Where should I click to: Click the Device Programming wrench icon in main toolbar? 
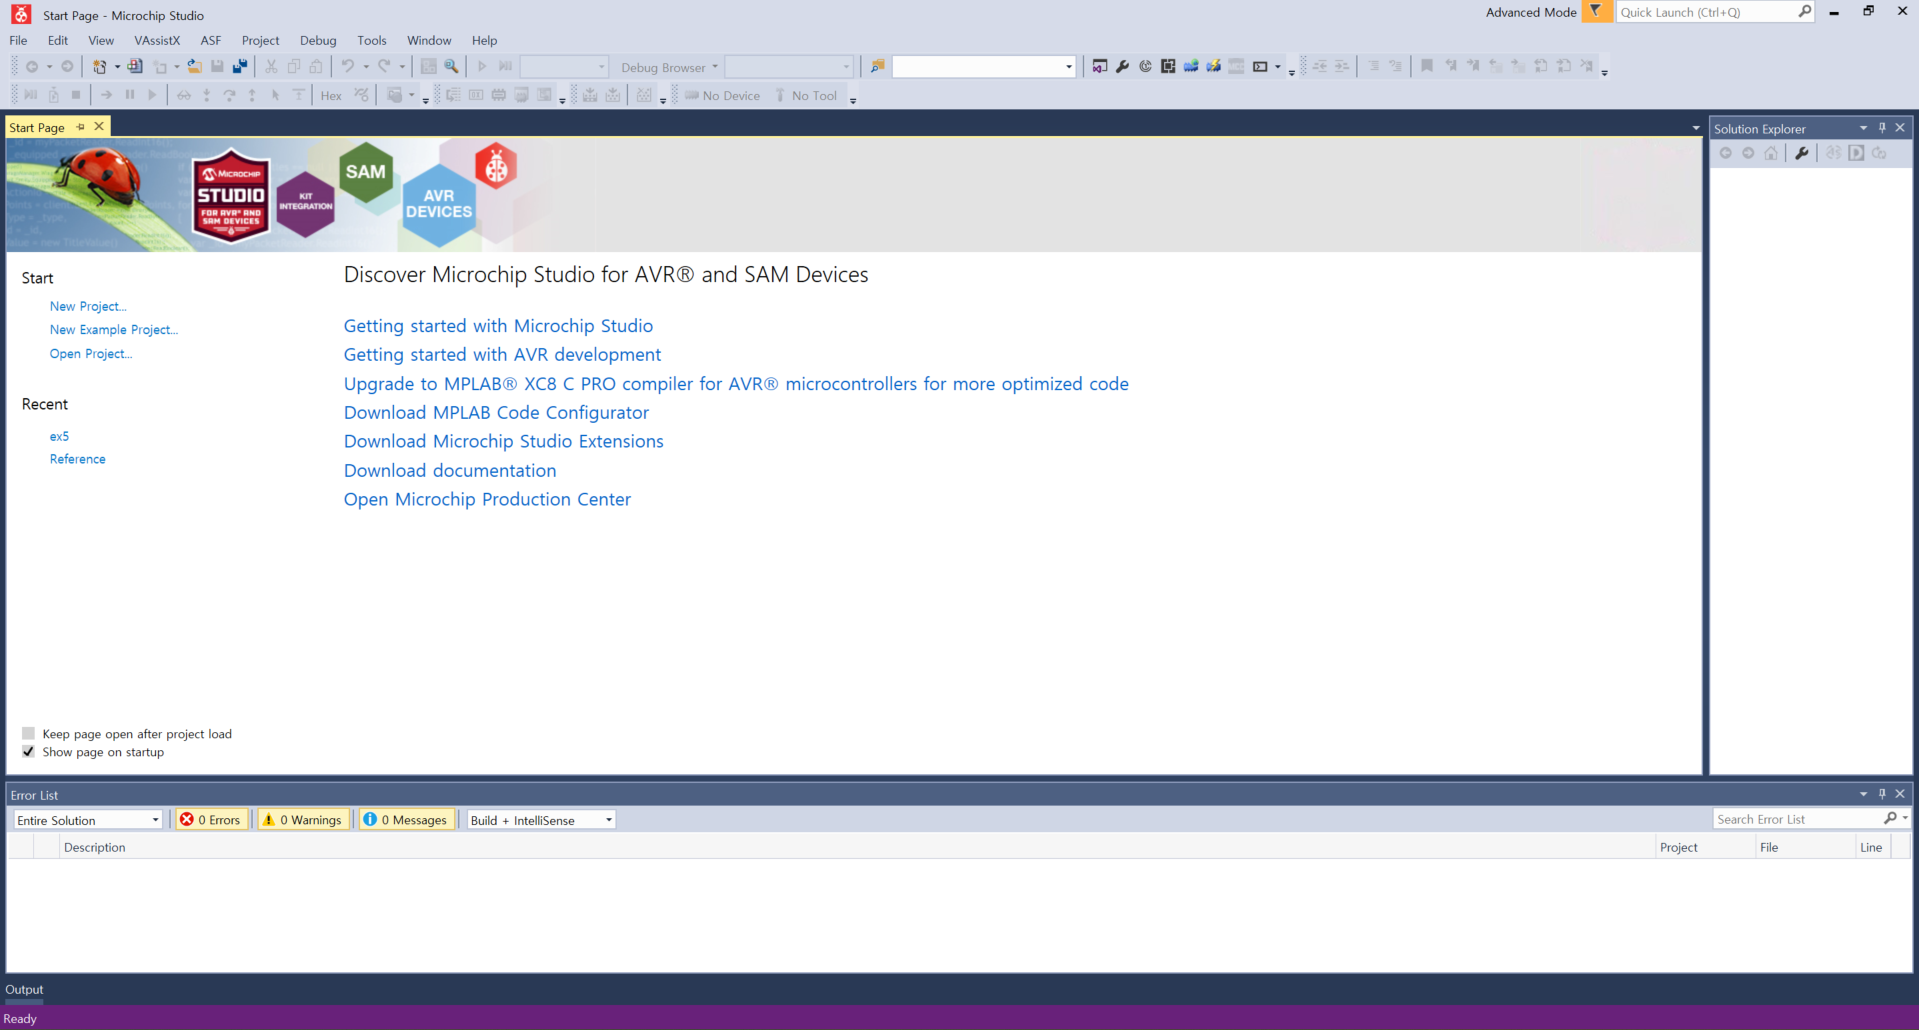tap(1122, 67)
